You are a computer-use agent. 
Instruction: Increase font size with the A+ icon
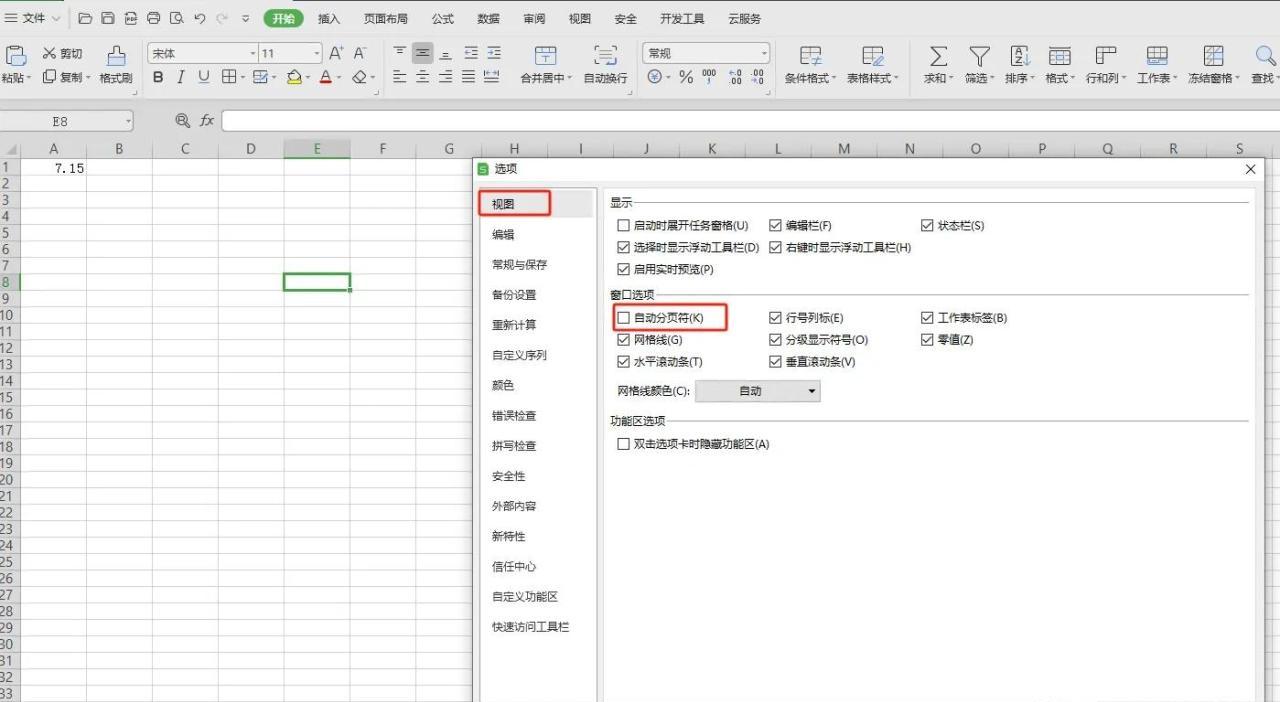point(336,53)
